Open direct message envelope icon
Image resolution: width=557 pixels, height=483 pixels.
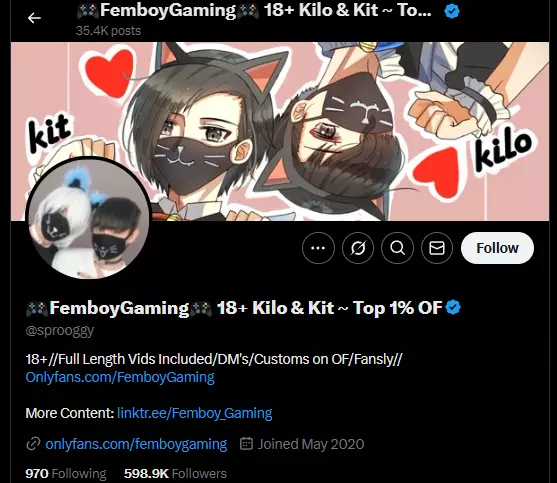tap(437, 248)
